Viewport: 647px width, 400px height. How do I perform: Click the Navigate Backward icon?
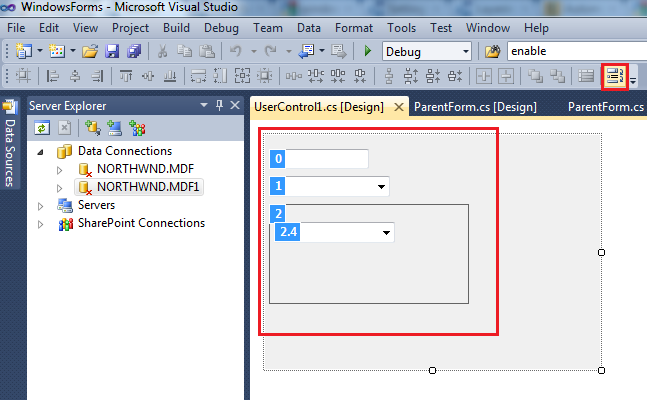pyautogui.click(x=307, y=51)
